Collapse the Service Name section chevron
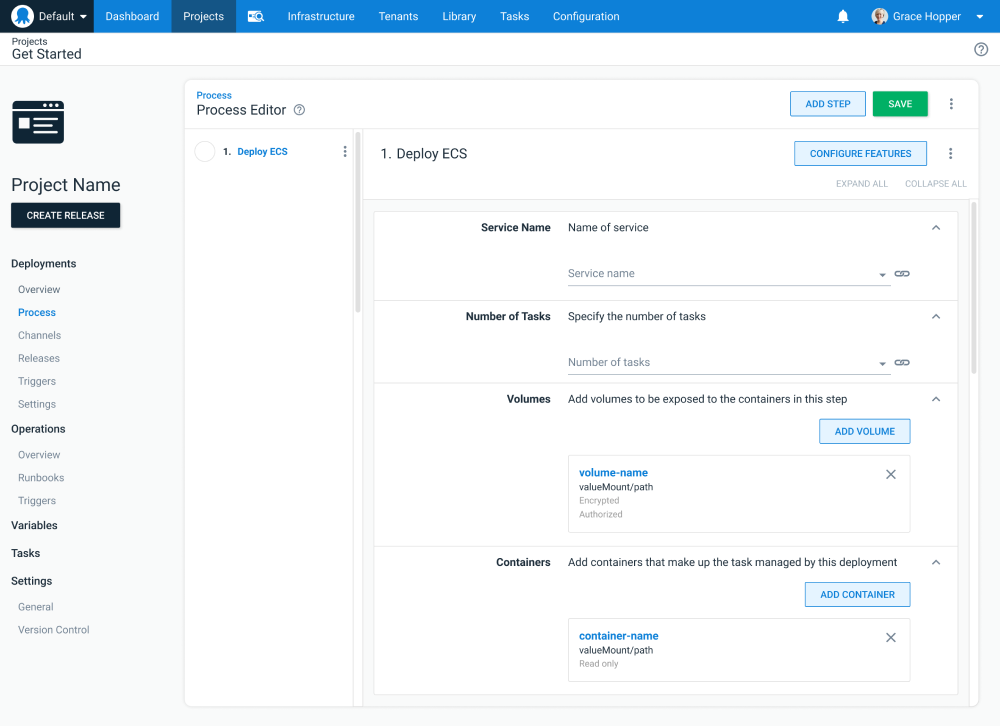The width and height of the screenshot is (1000, 726). pyautogui.click(x=936, y=227)
